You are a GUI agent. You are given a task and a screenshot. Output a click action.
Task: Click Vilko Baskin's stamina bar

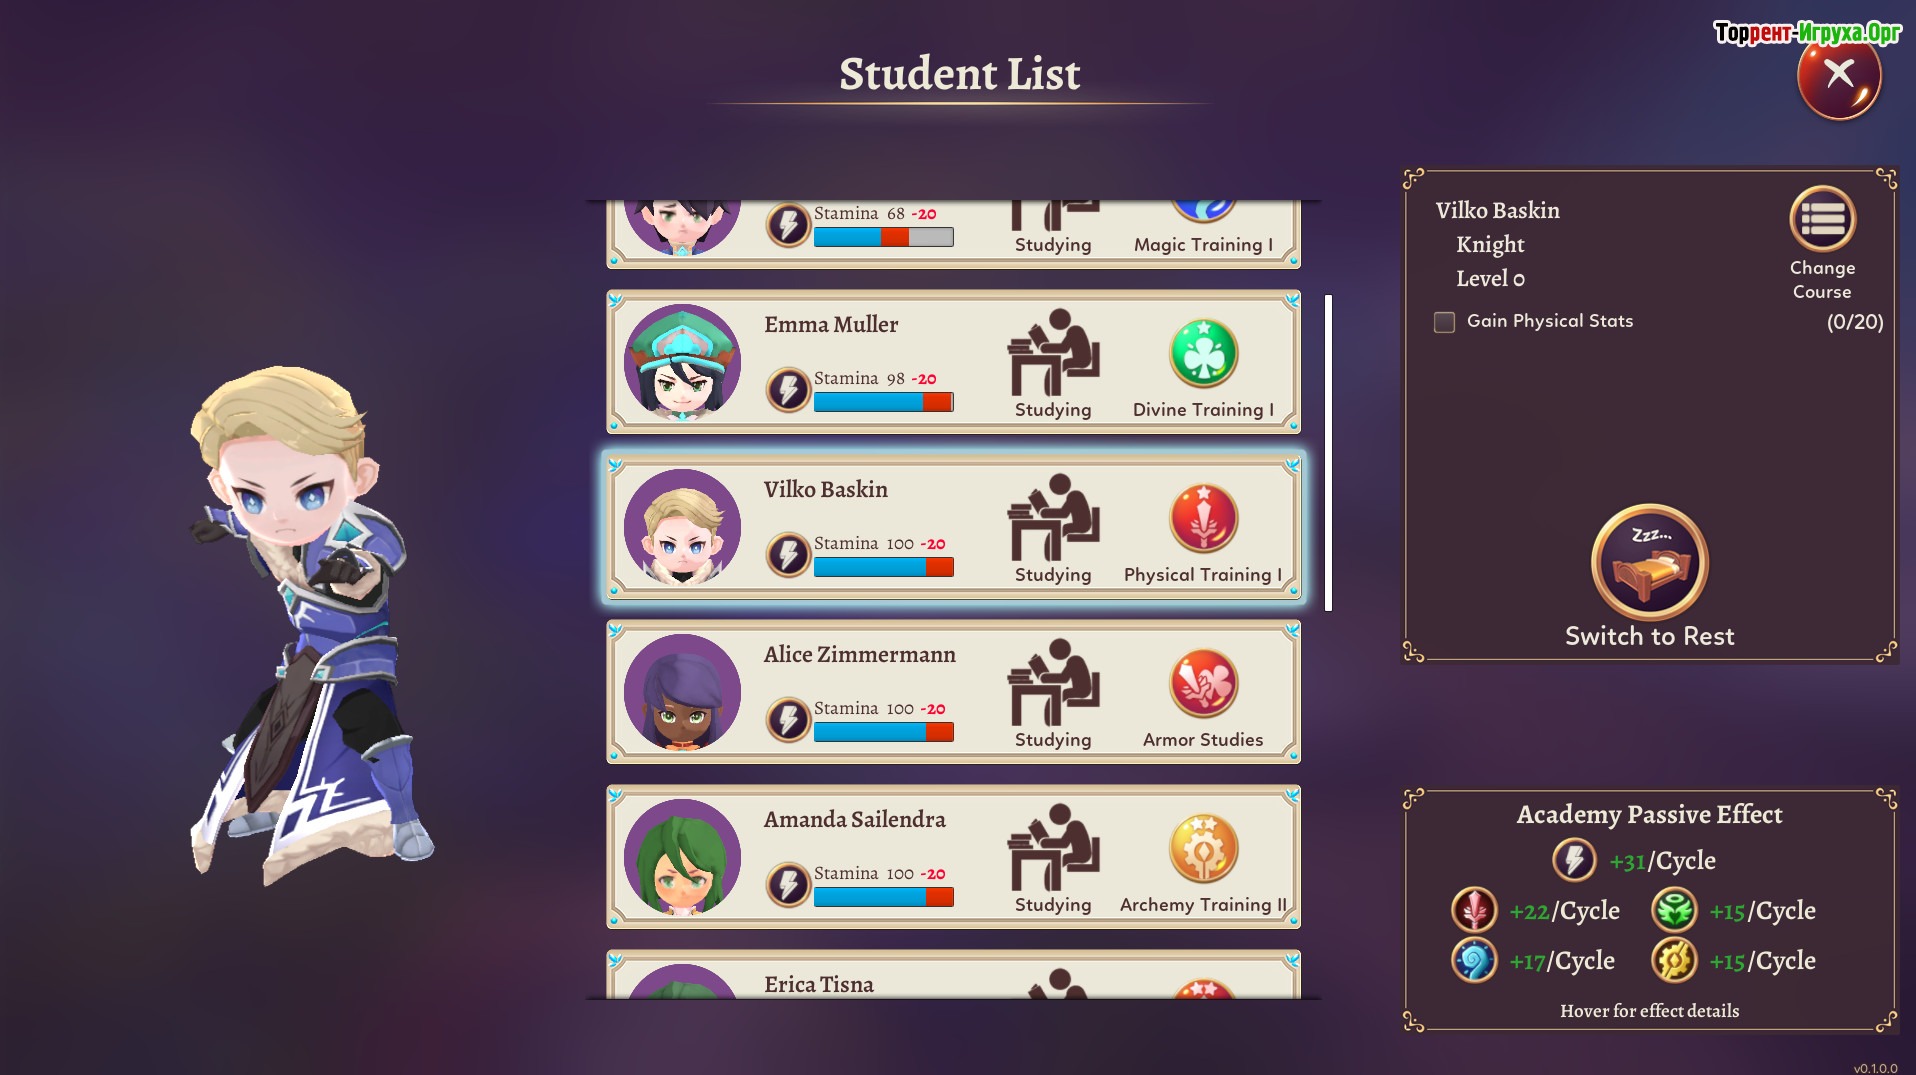(883, 567)
